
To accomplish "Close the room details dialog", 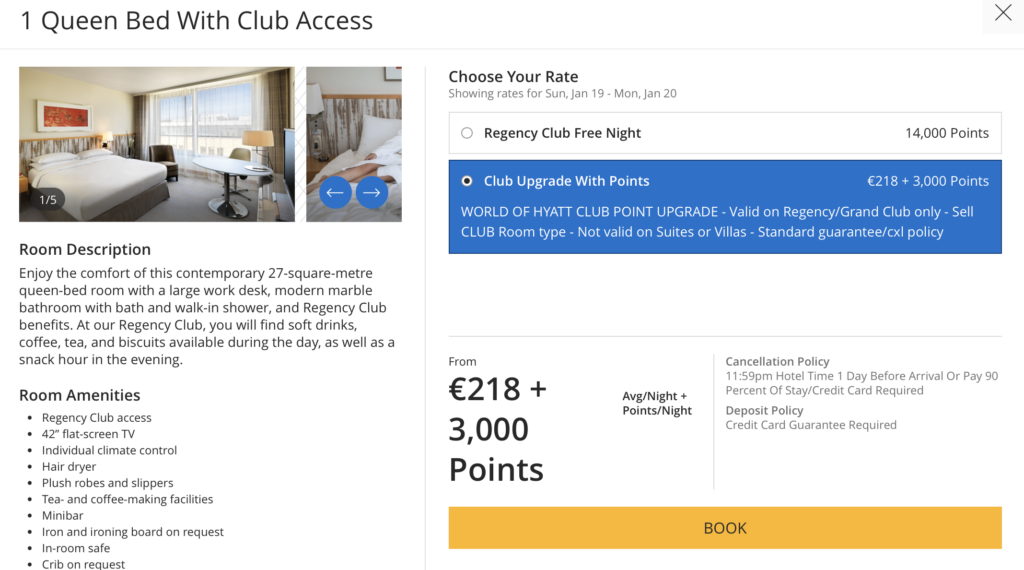I will pyautogui.click(x=1002, y=14).
